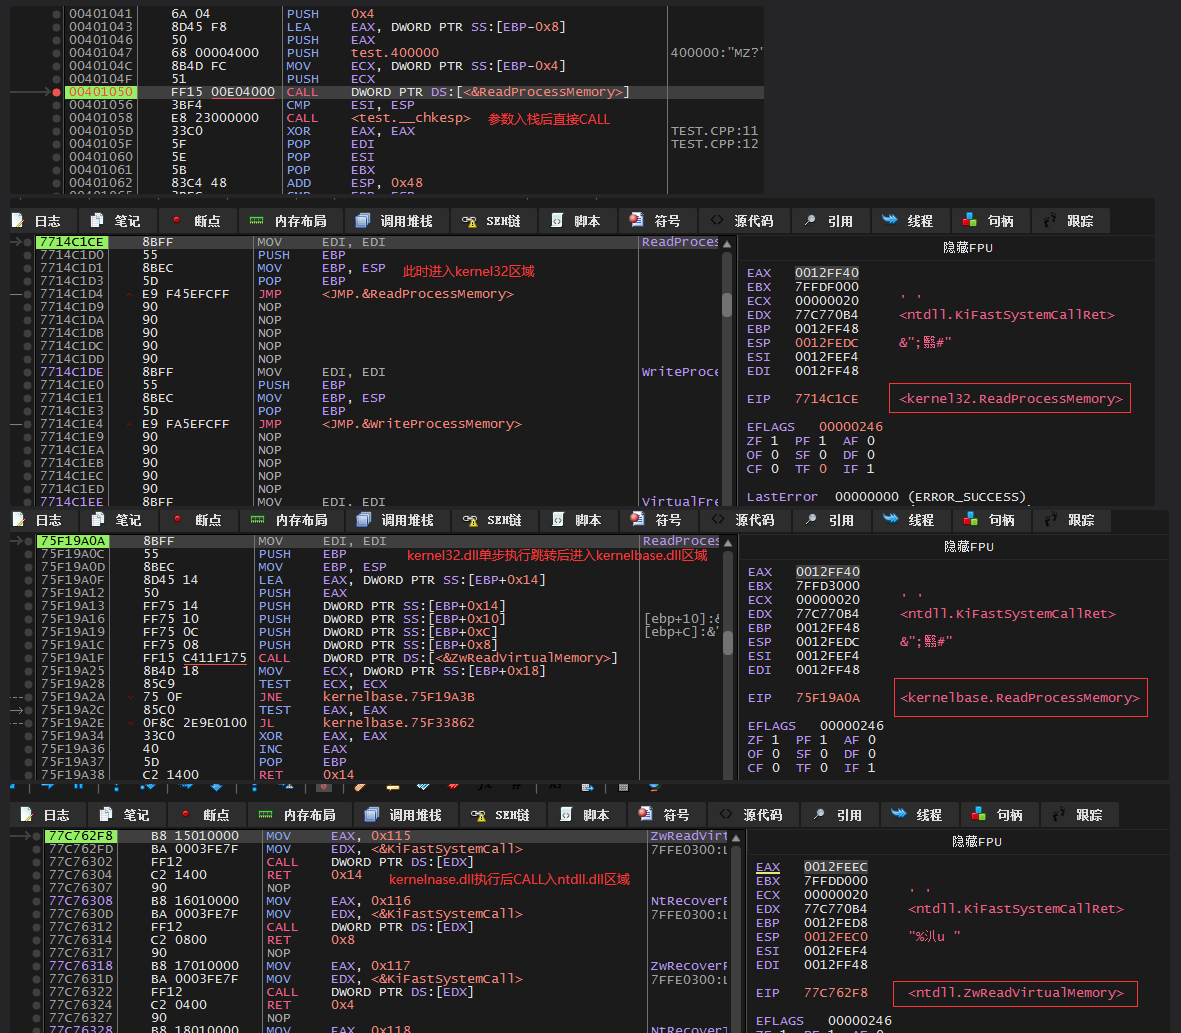Click scrollbar up arrow of the 7714C1CE disassembly

pos(727,244)
